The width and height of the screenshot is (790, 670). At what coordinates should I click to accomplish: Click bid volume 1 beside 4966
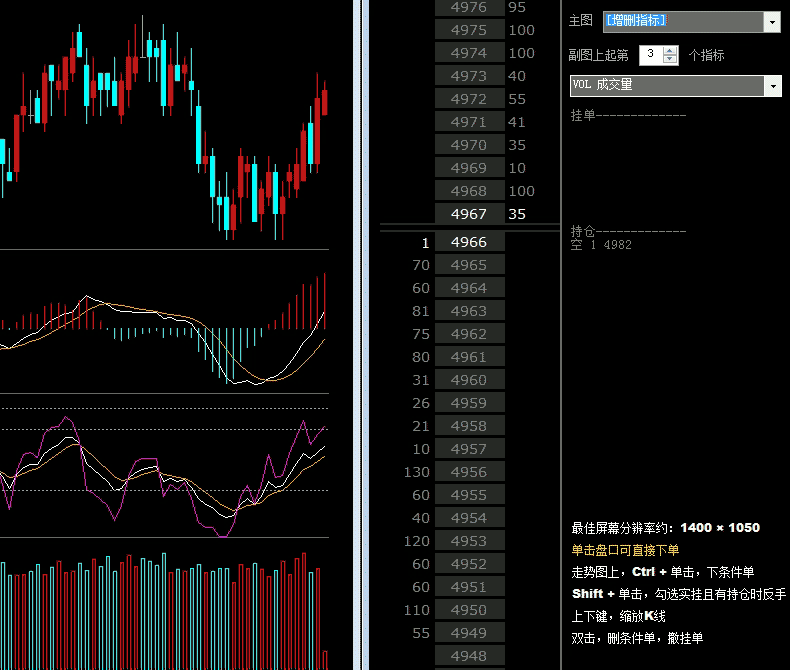(x=425, y=243)
